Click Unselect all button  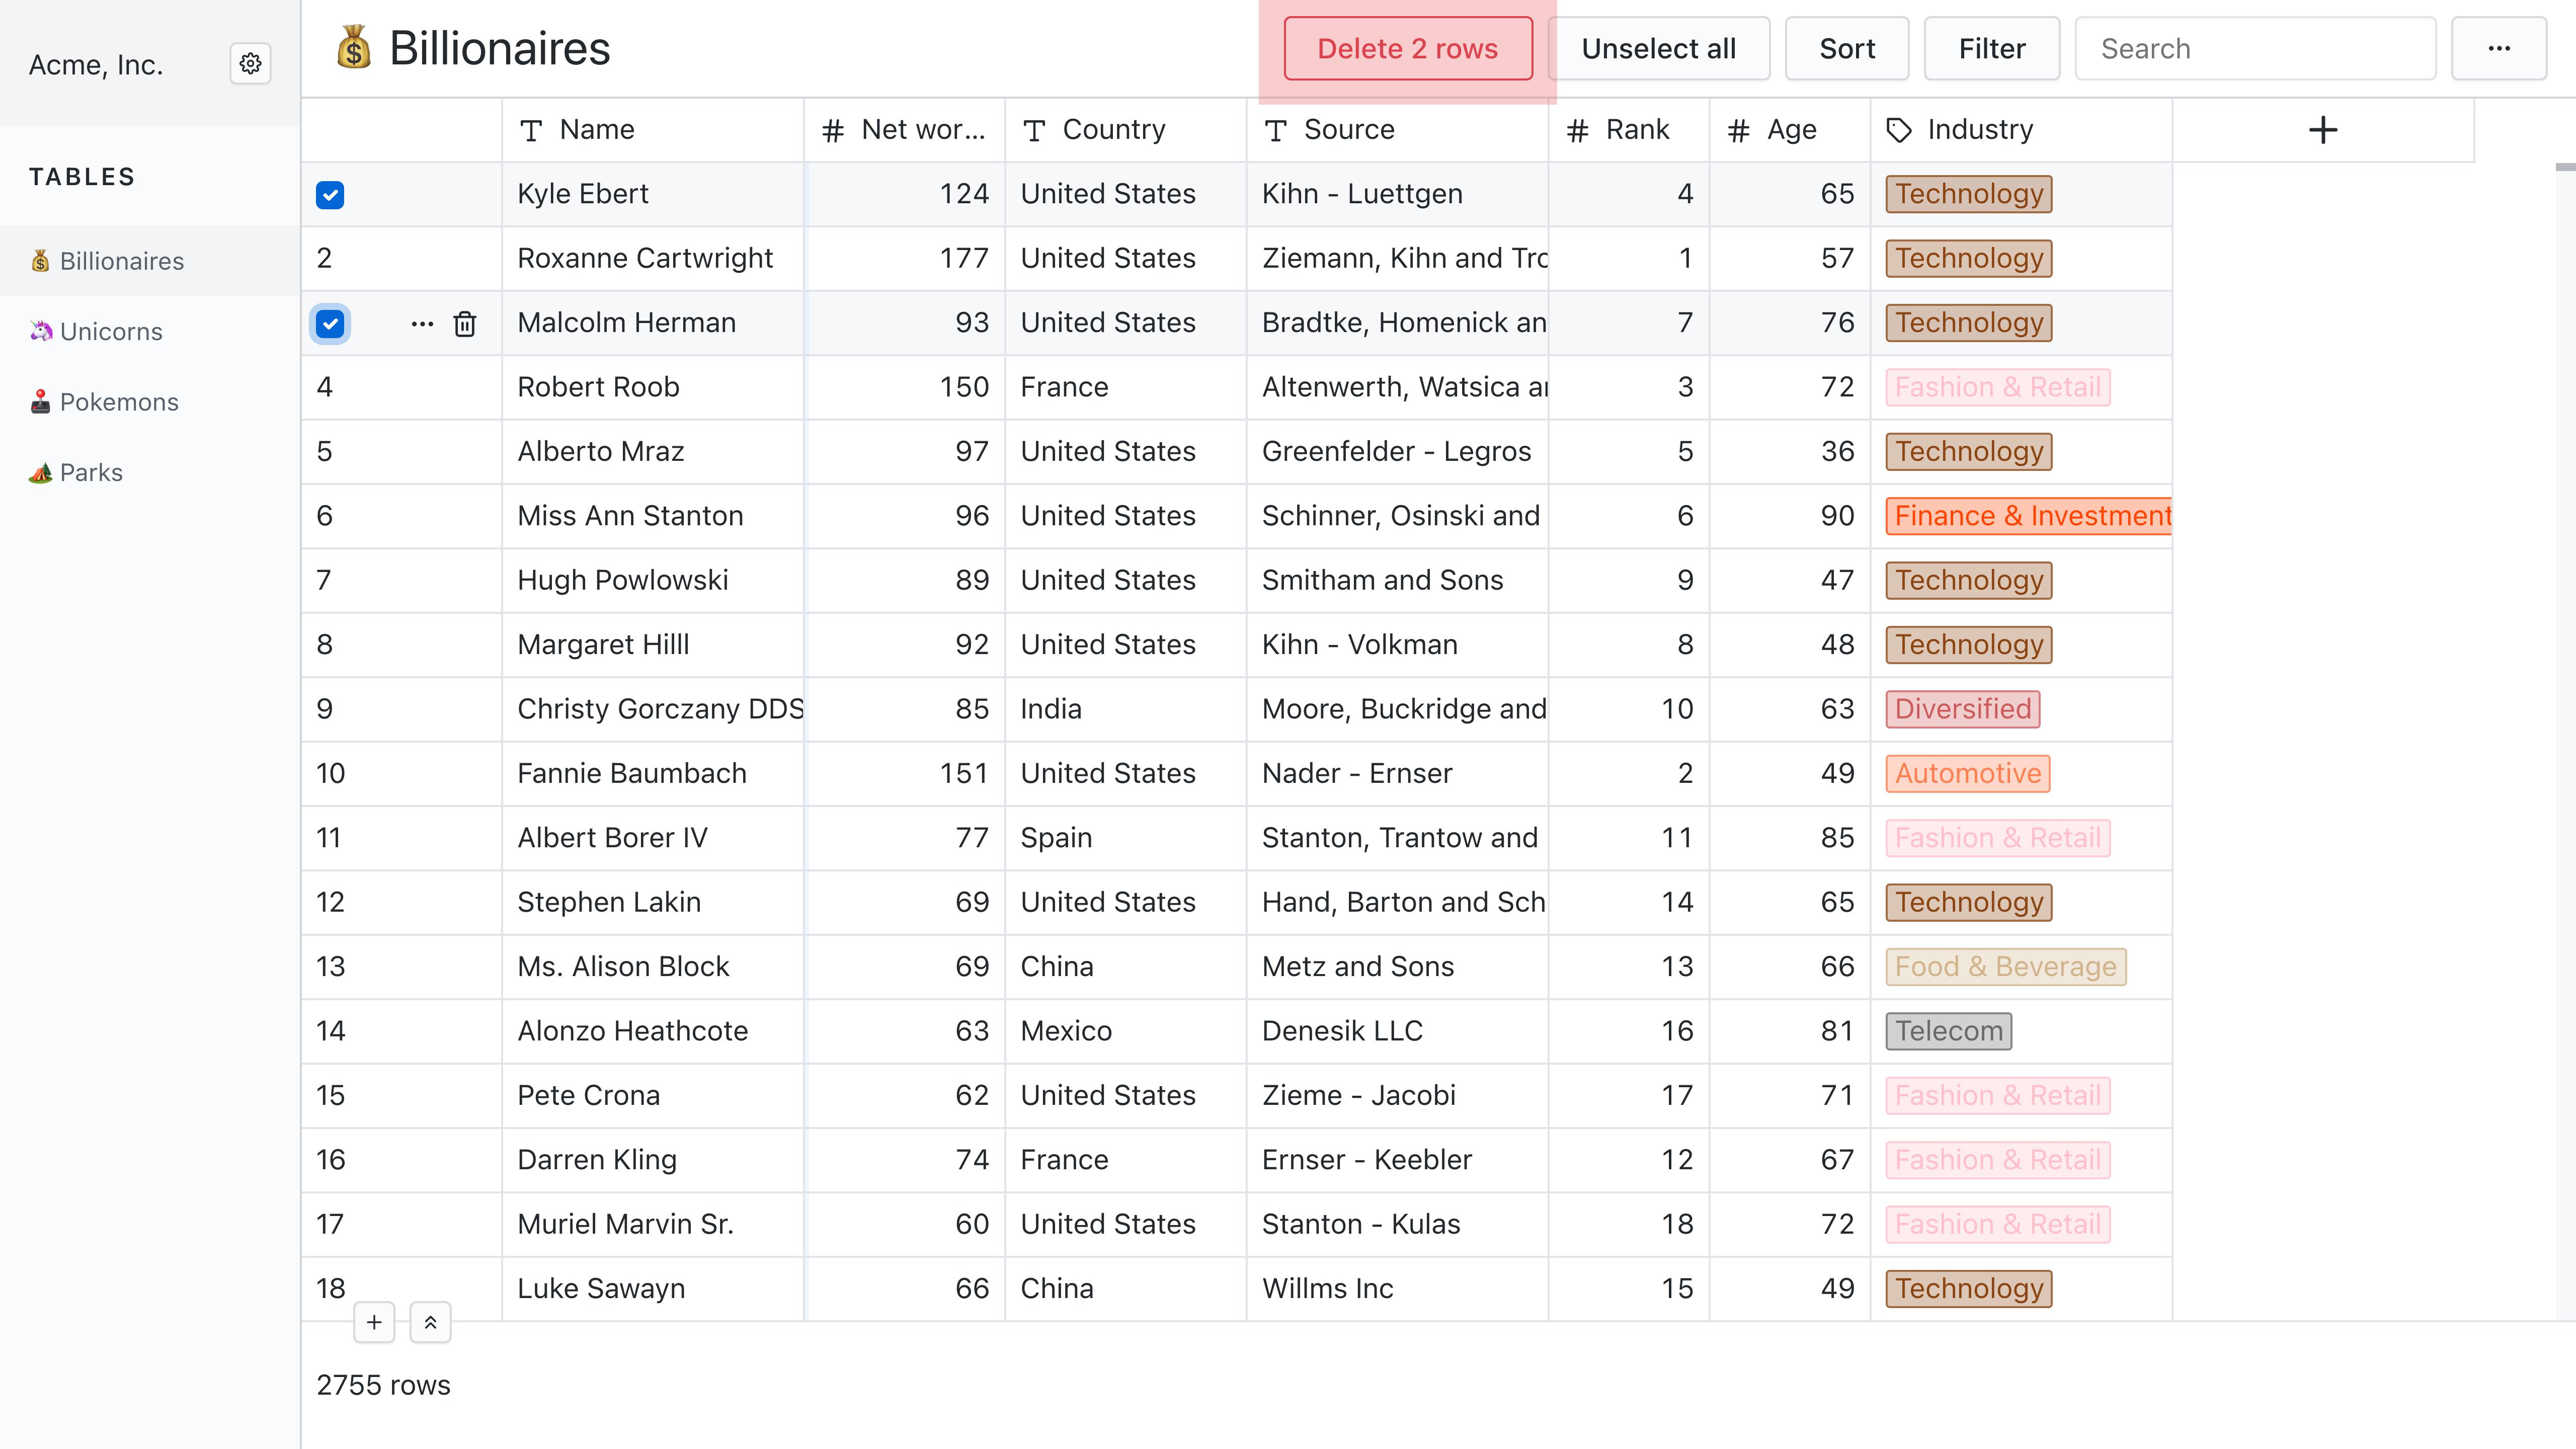point(1658,48)
